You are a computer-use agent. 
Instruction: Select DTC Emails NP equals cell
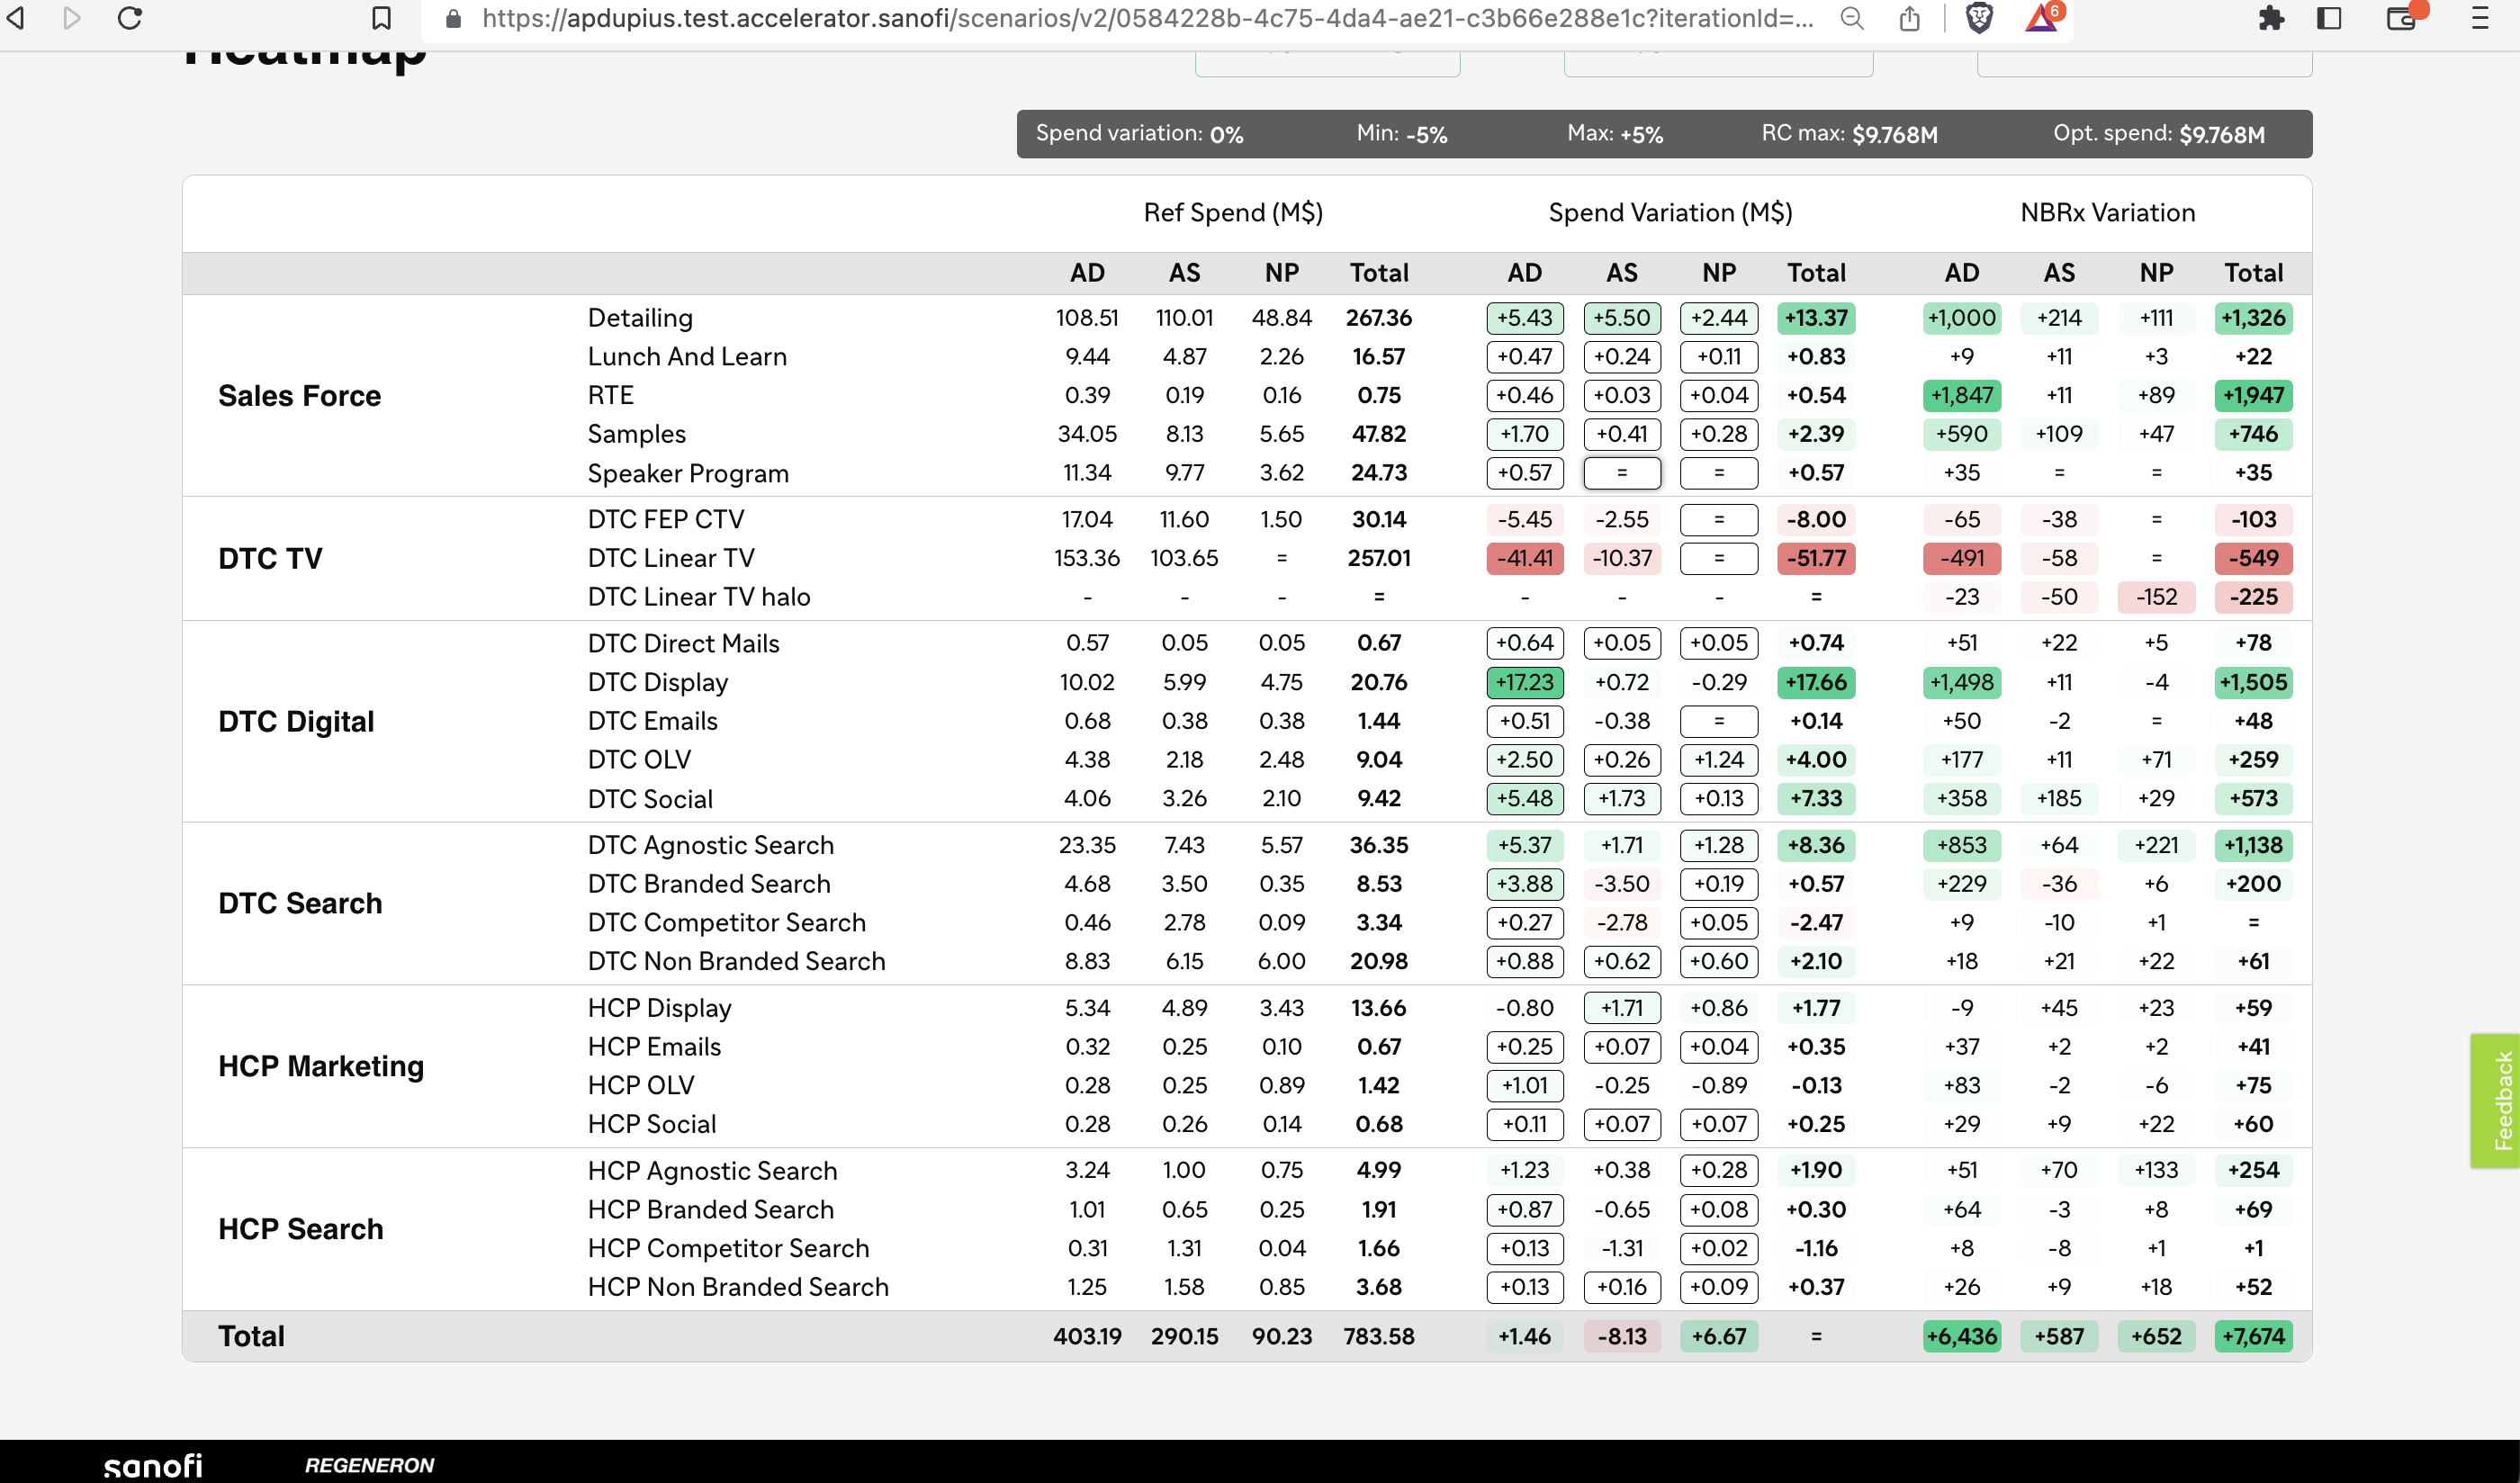click(x=1719, y=721)
